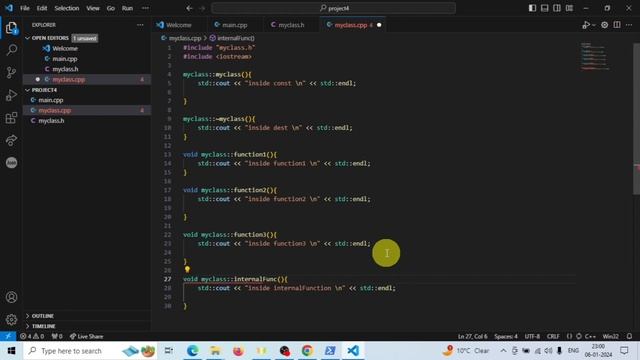Select Welcome in the Open Editors list
The width and height of the screenshot is (640, 360).
(x=65, y=49)
